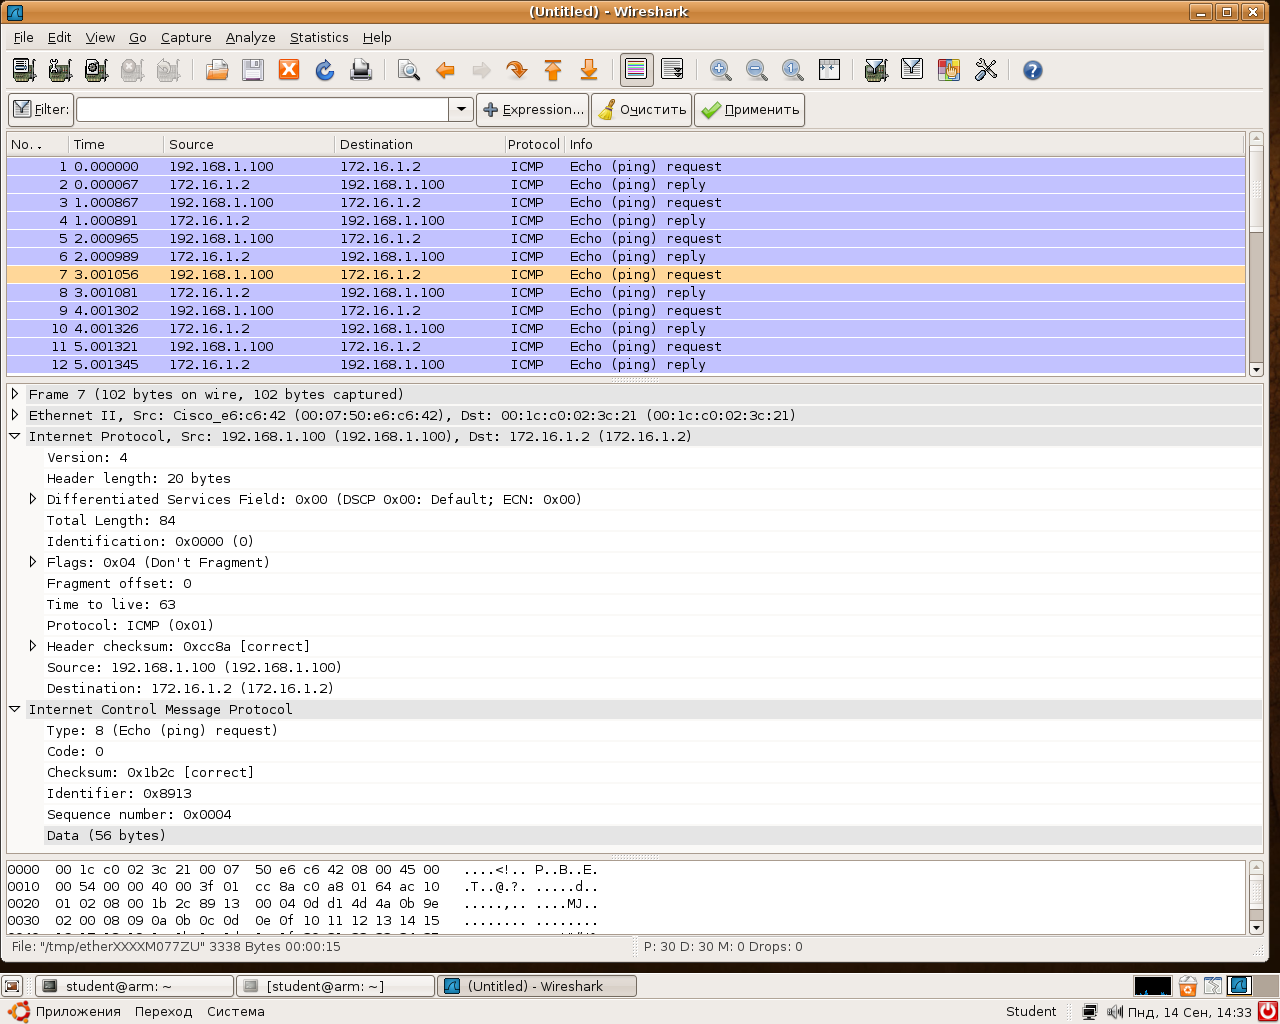
Task: Find a packet magnifier icon
Action: point(408,70)
